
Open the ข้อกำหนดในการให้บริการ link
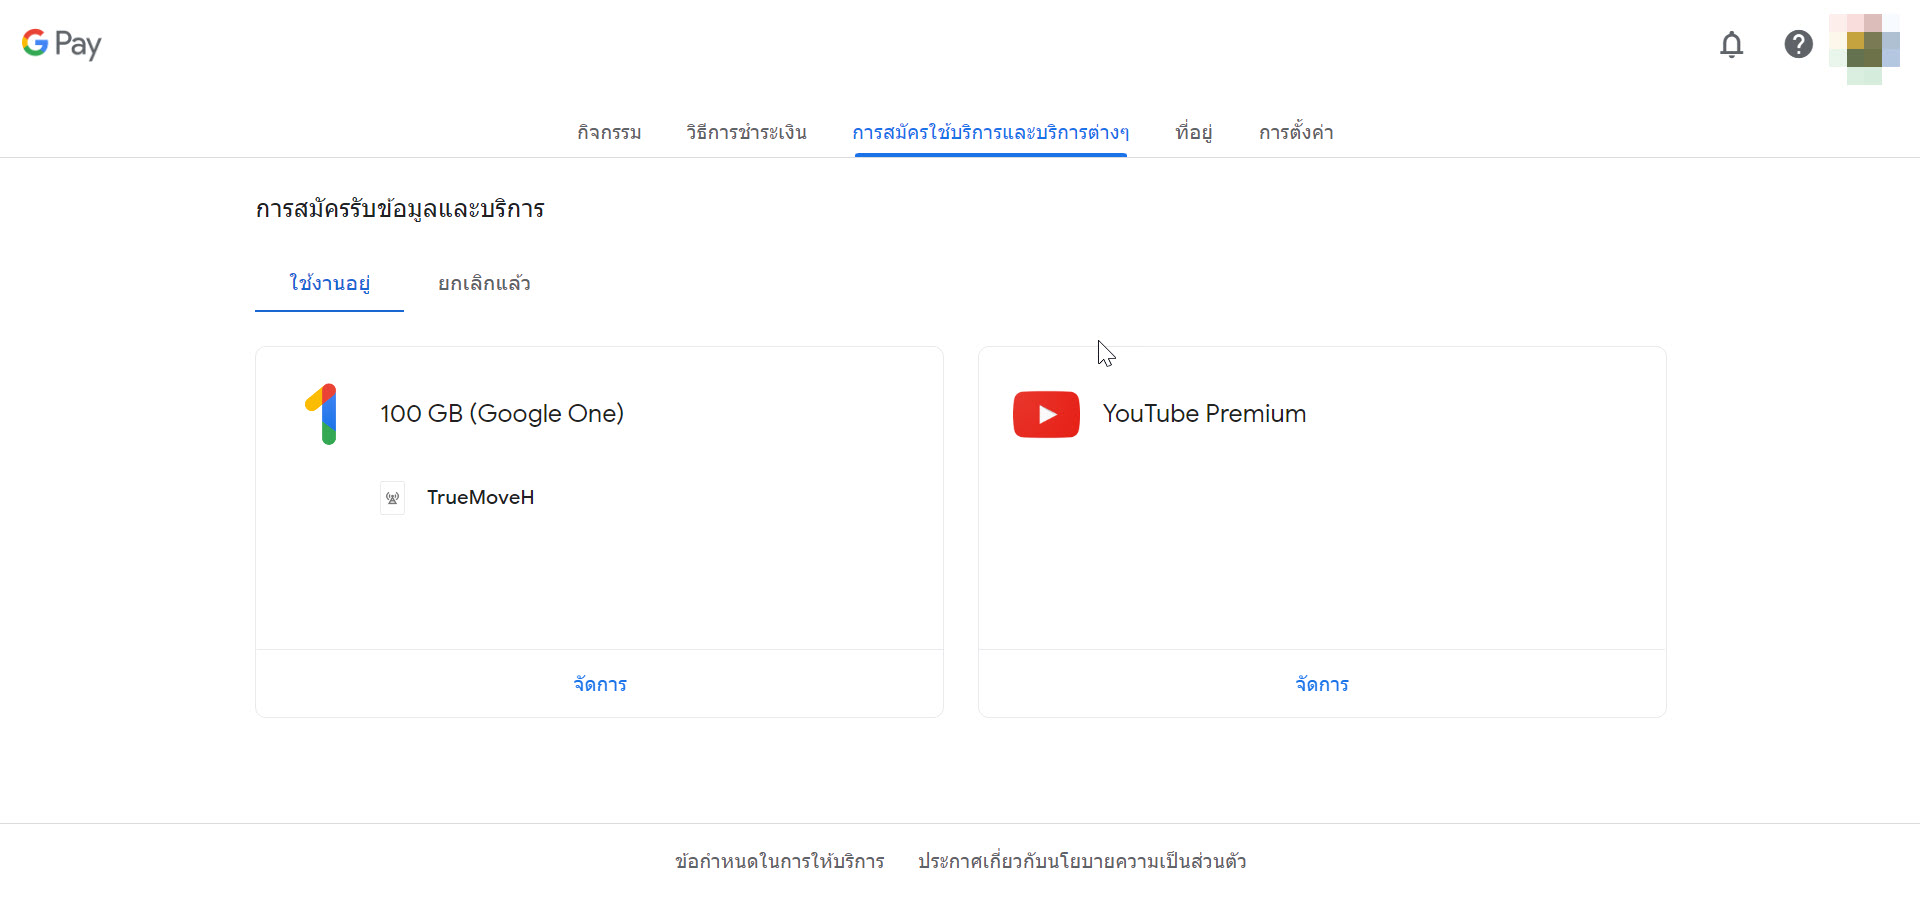pos(780,861)
